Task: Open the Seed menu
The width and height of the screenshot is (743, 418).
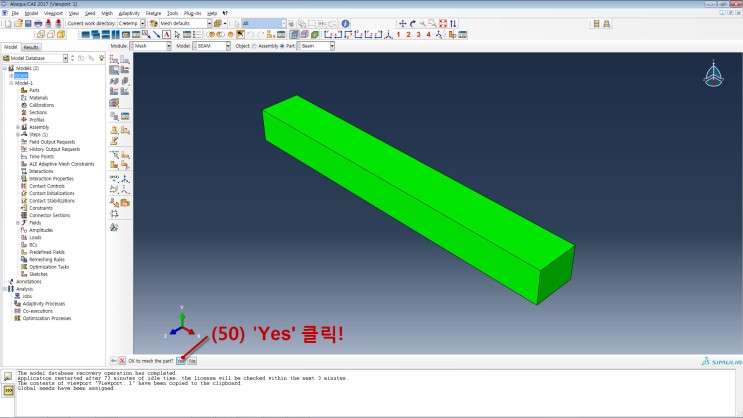Action: click(90, 13)
